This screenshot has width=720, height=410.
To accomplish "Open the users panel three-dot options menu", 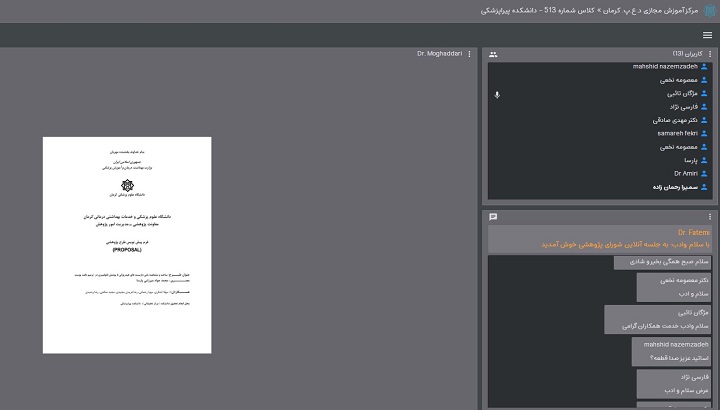I will 710,54.
